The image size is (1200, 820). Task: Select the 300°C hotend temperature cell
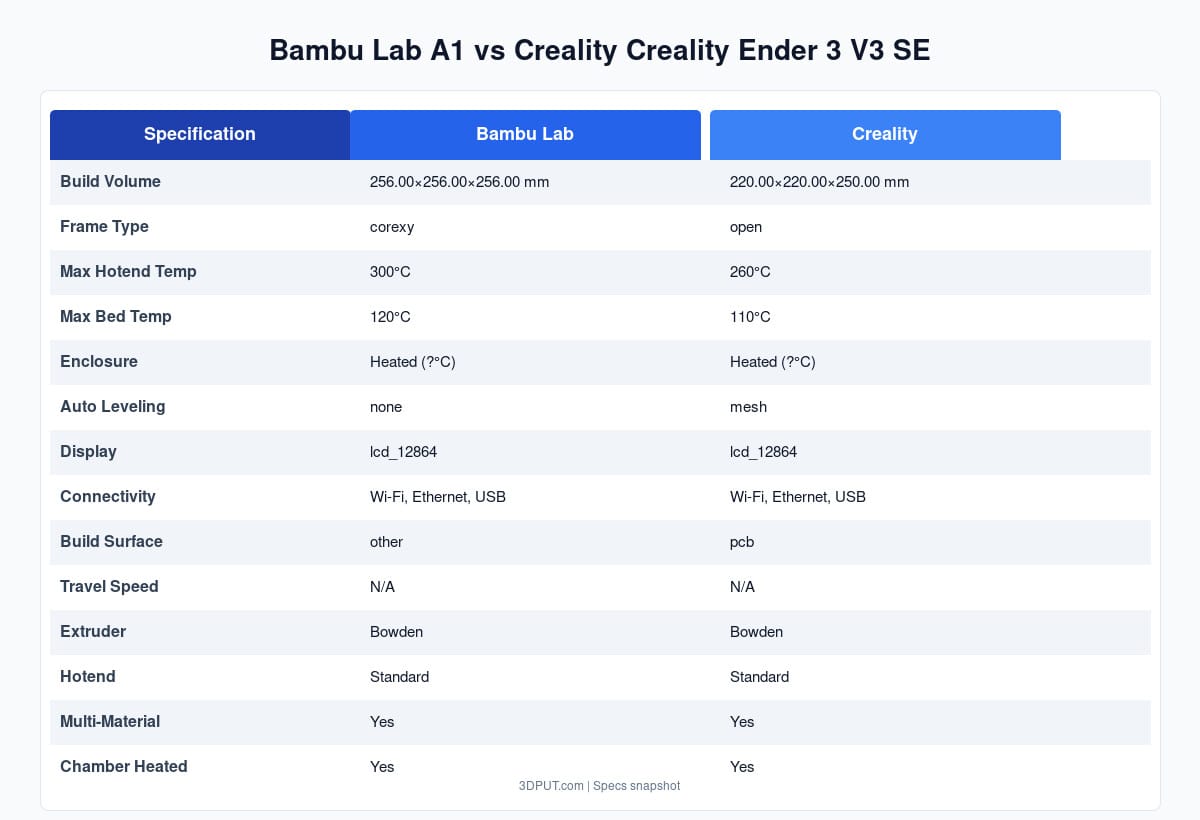(x=390, y=272)
